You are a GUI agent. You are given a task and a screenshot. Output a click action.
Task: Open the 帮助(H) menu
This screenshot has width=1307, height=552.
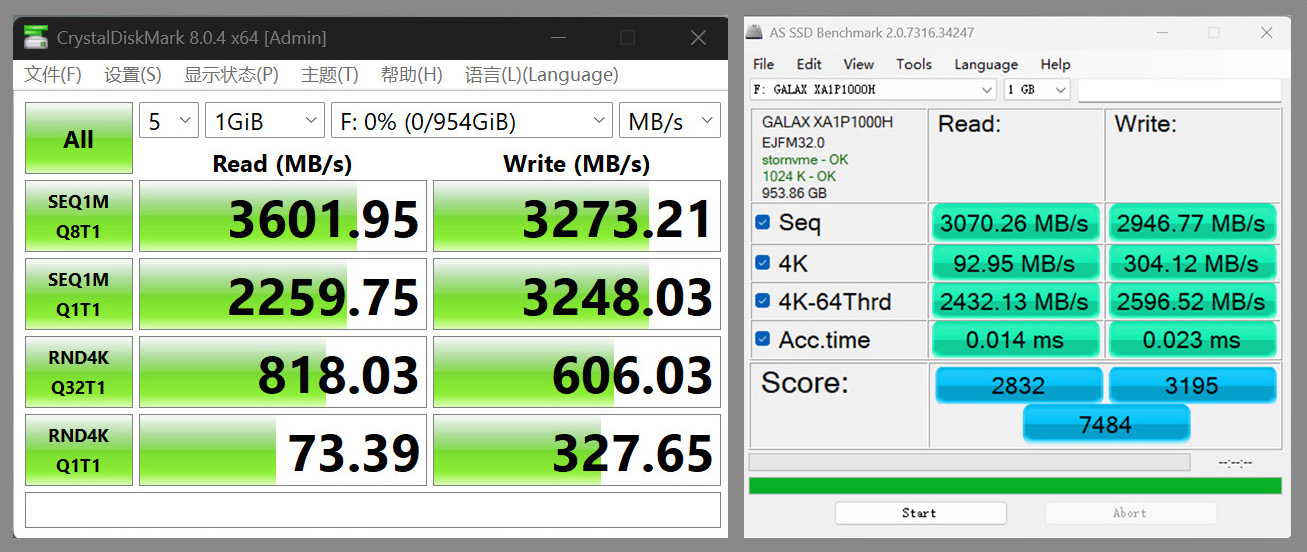[x=411, y=75]
